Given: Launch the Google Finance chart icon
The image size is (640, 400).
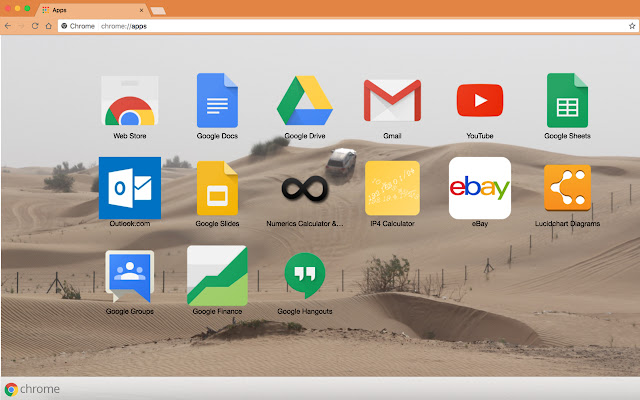Looking at the screenshot, I should (217, 276).
